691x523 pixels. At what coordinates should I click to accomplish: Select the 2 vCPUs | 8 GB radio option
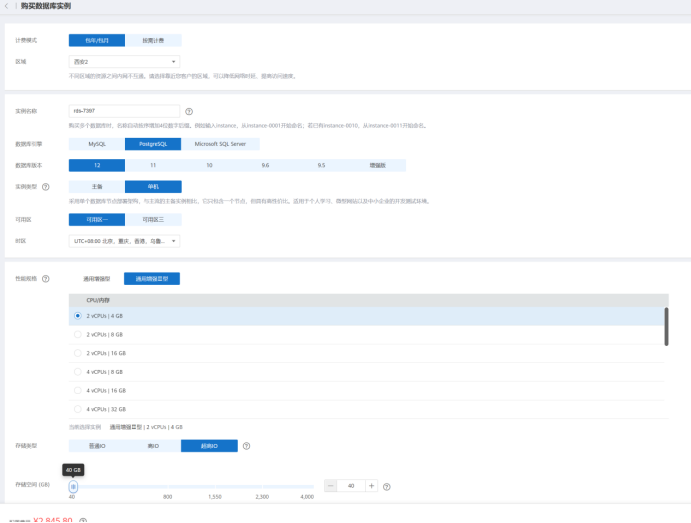[x=78, y=334]
